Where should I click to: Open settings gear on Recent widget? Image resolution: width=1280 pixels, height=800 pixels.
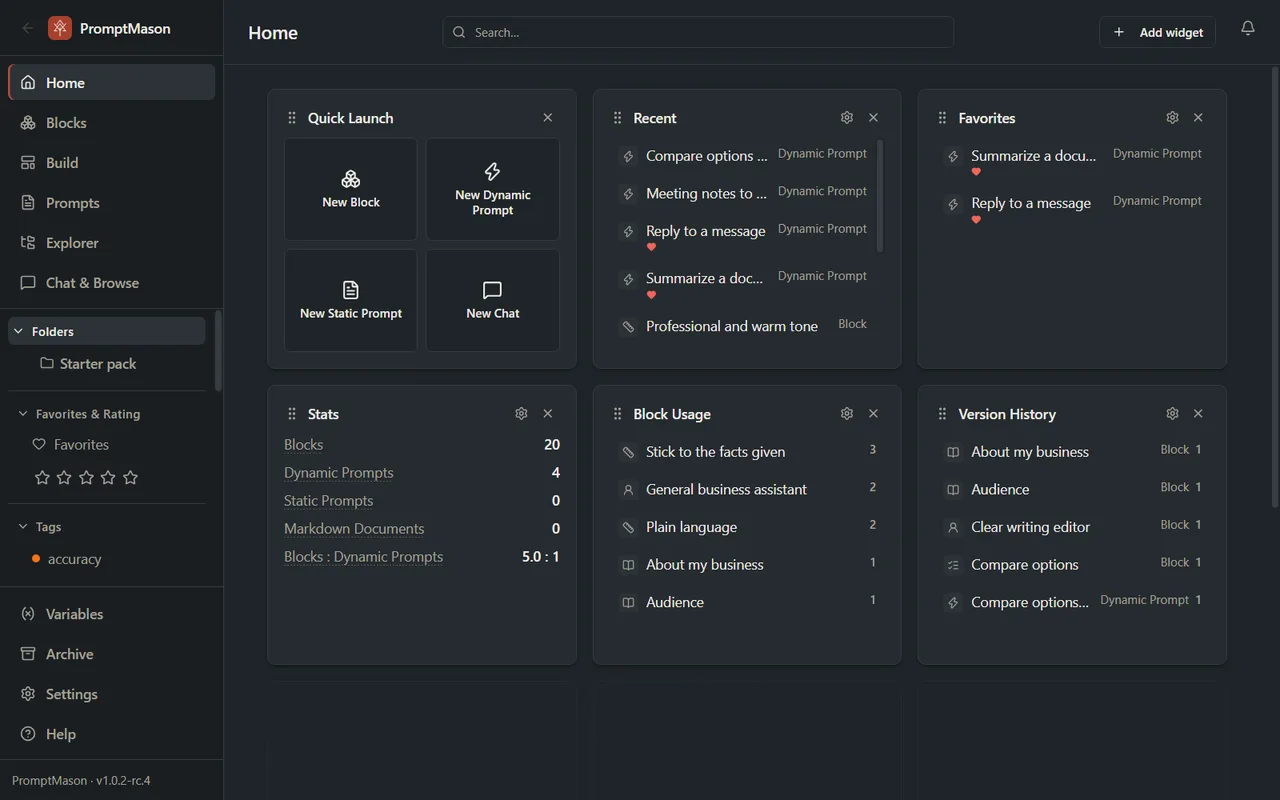(847, 118)
